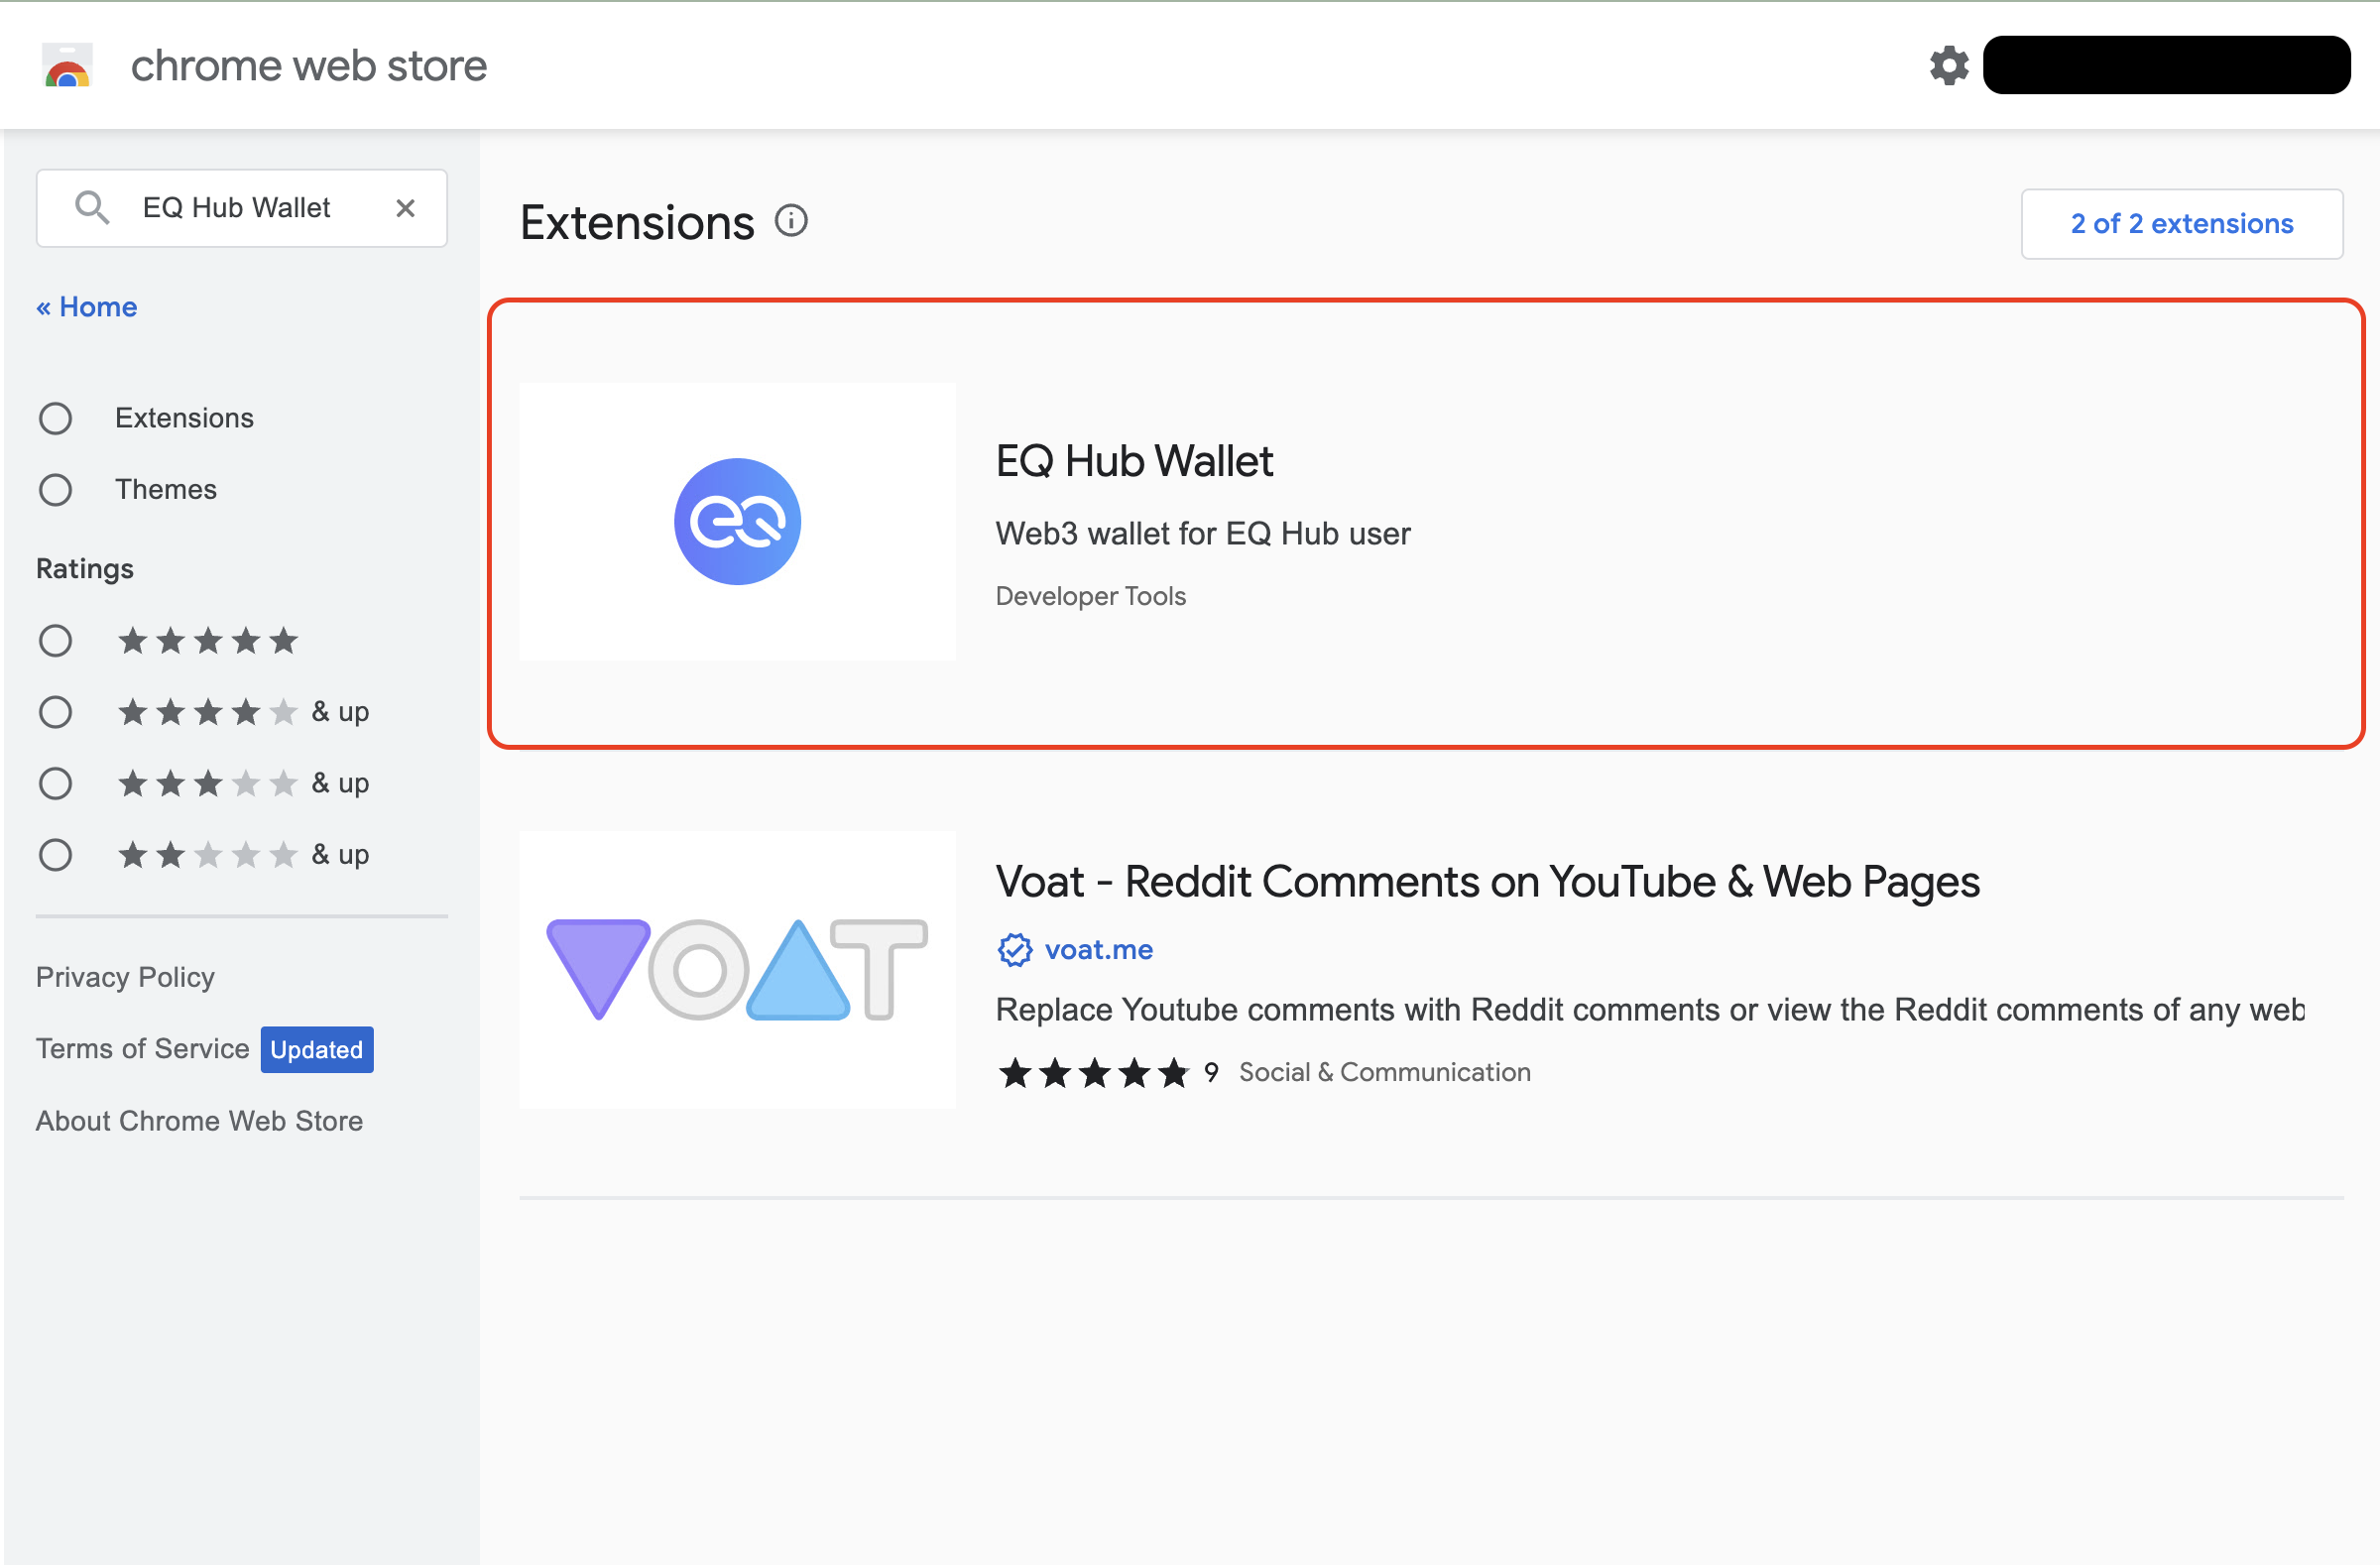Go back via the « Home link

(x=87, y=307)
